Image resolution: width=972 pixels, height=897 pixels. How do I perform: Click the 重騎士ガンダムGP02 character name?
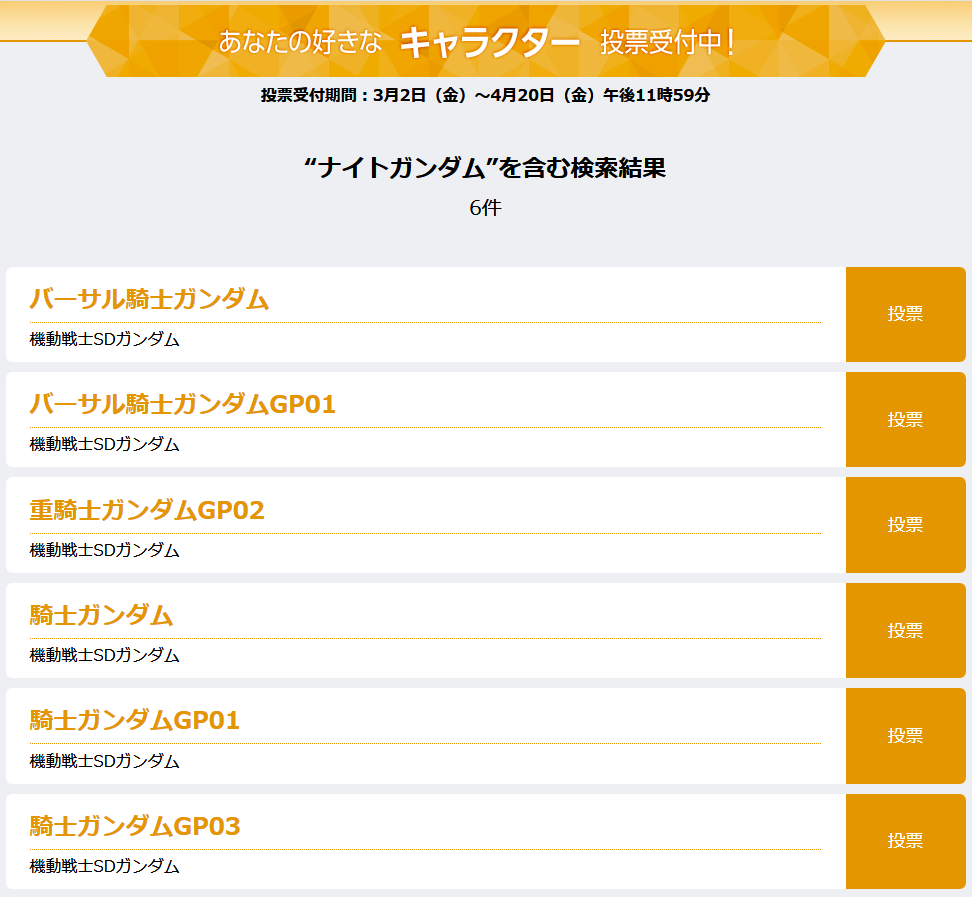147,511
